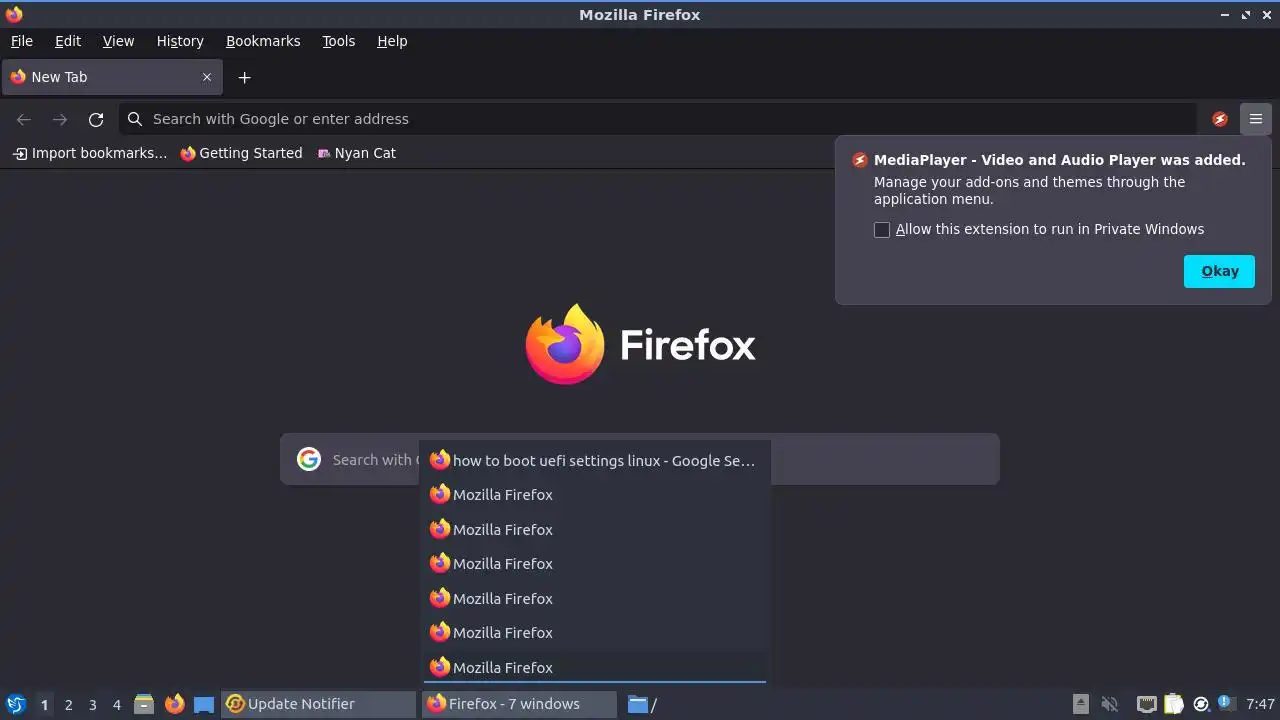1280x720 pixels.
Task: Launch Firefox from the panel quick launch
Action: tap(174, 704)
